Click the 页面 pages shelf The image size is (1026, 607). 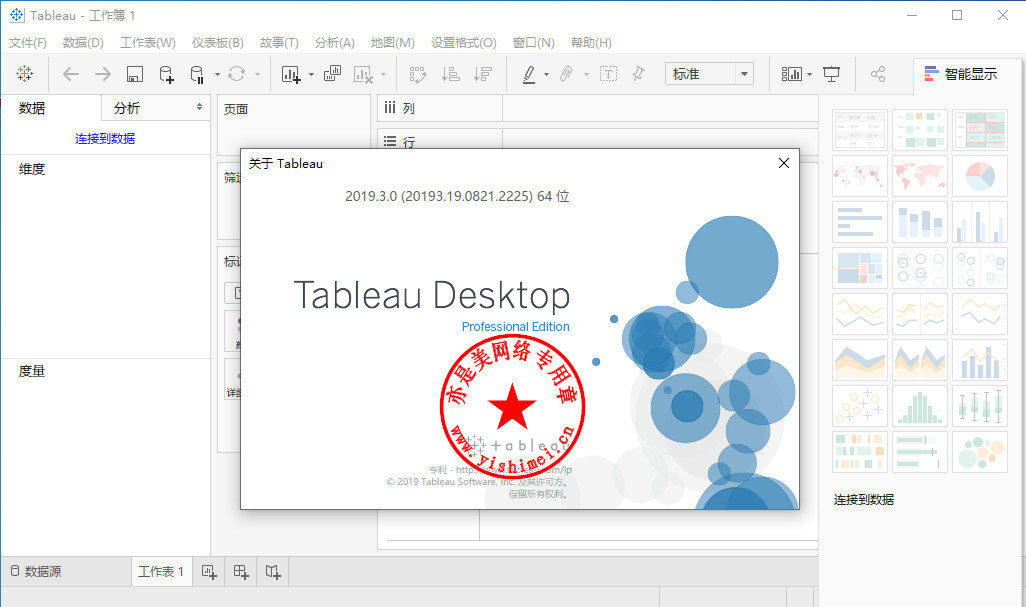point(294,124)
